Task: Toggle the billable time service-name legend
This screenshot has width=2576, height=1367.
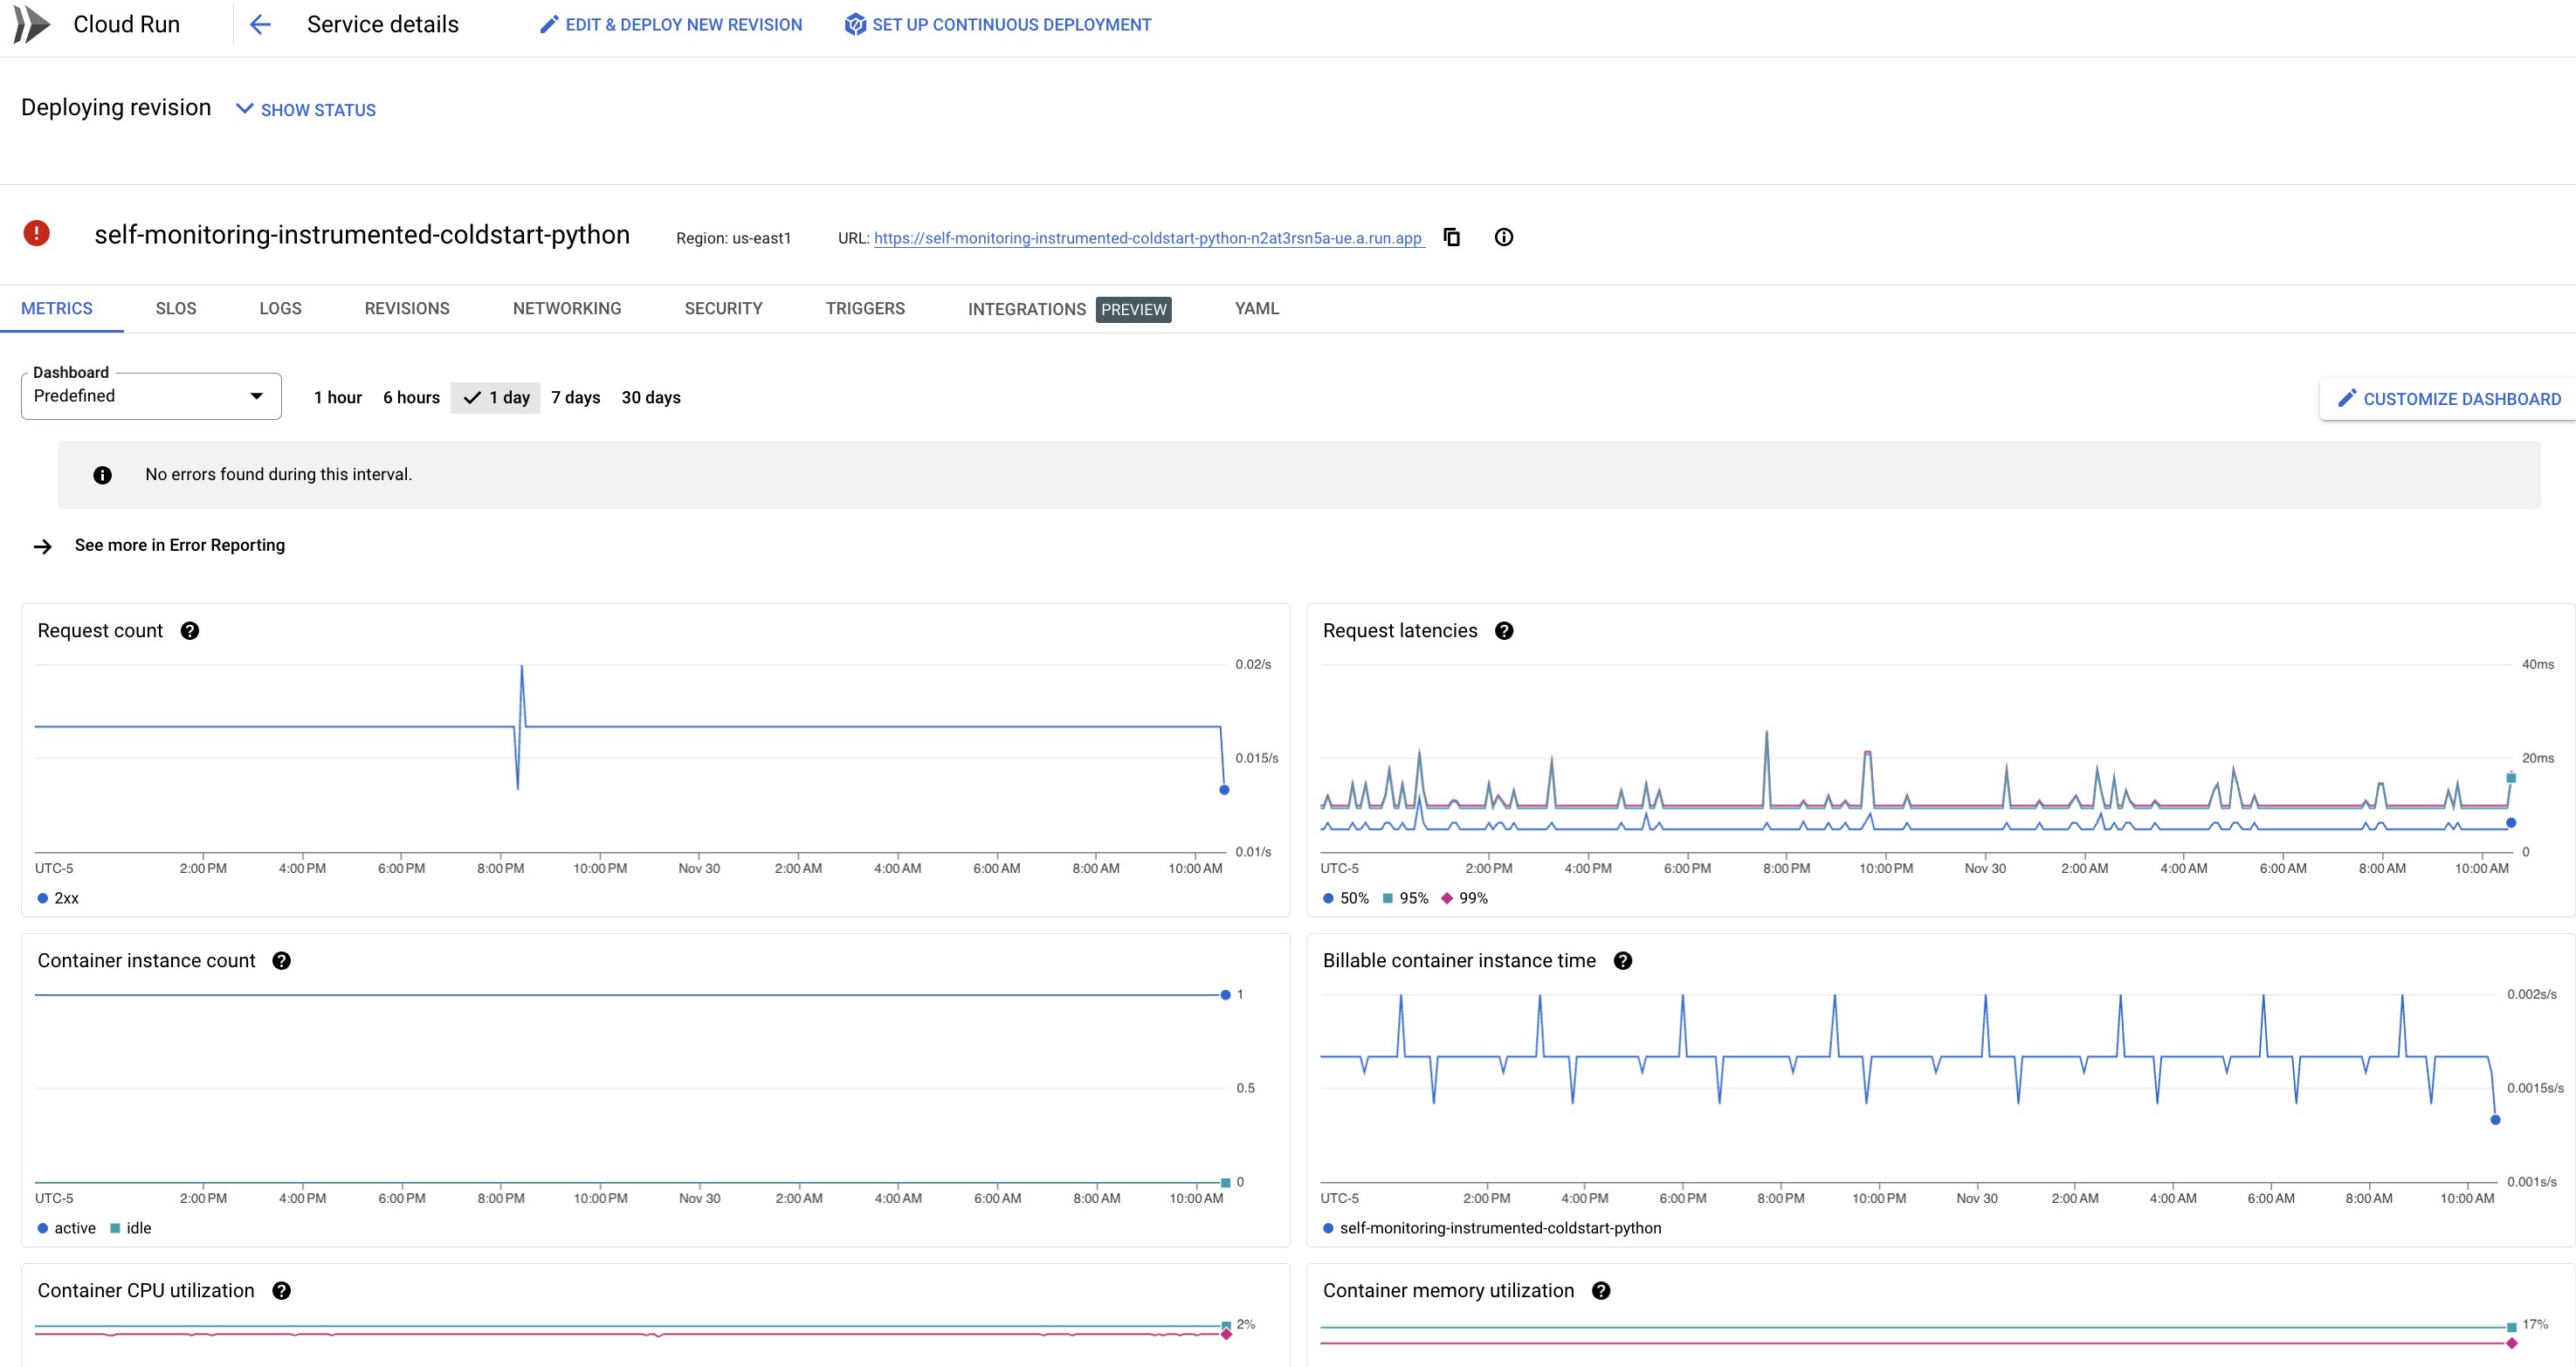Action: pyautogui.click(x=1492, y=1228)
